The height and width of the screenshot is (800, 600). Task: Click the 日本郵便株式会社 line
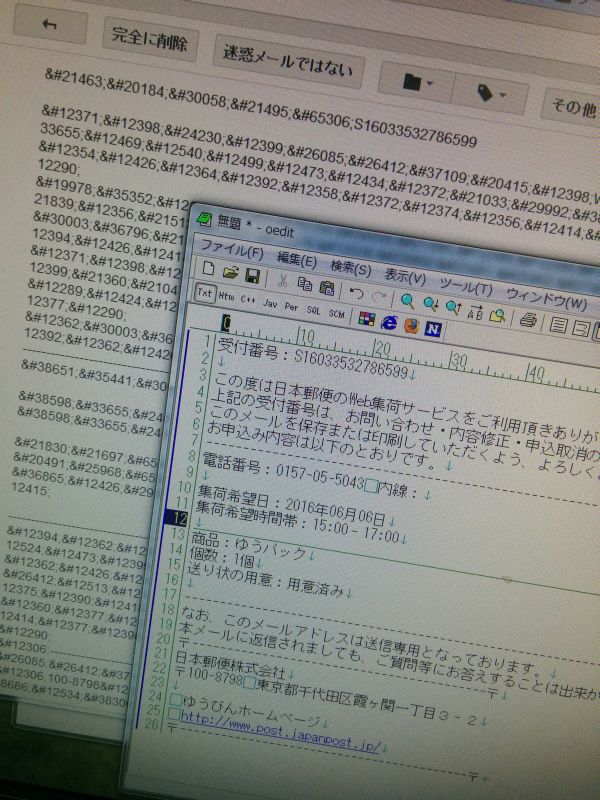click(x=230, y=664)
